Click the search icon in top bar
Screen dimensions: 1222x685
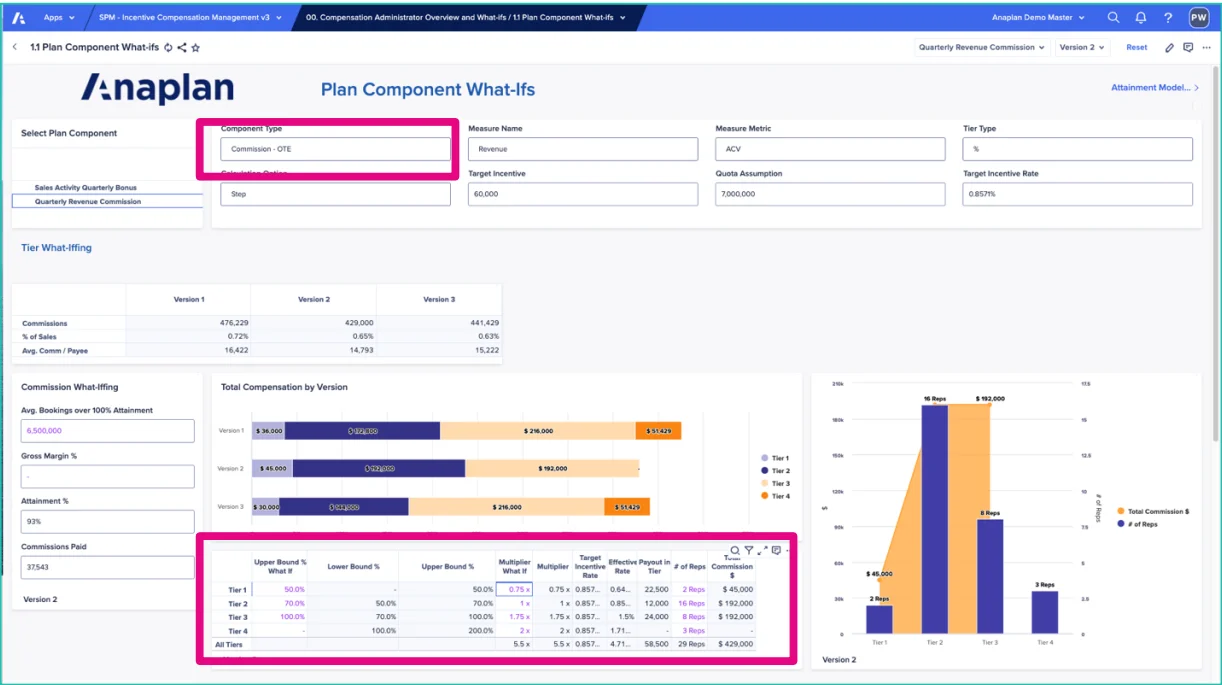click(1113, 18)
